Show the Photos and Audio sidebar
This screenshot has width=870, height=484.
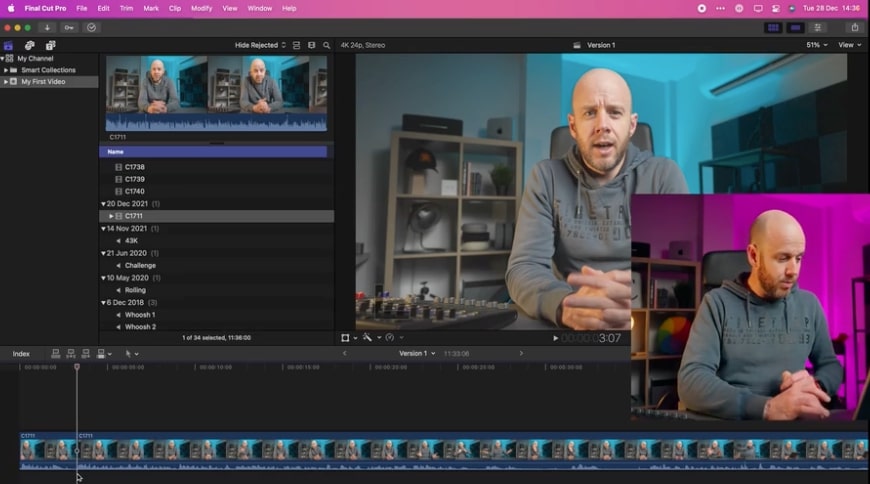(29, 45)
